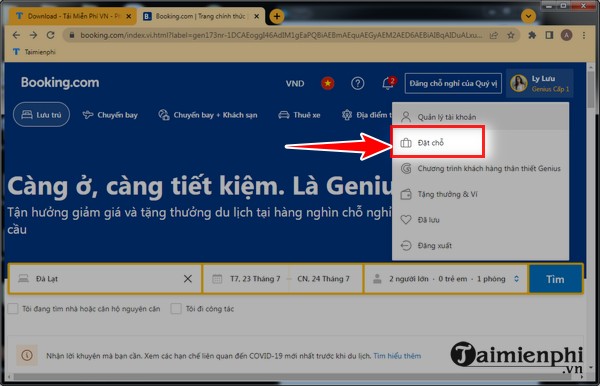Close the Download - Tải Miễn Phí tab
Viewport: 600px width, 386px height.
click(129, 16)
